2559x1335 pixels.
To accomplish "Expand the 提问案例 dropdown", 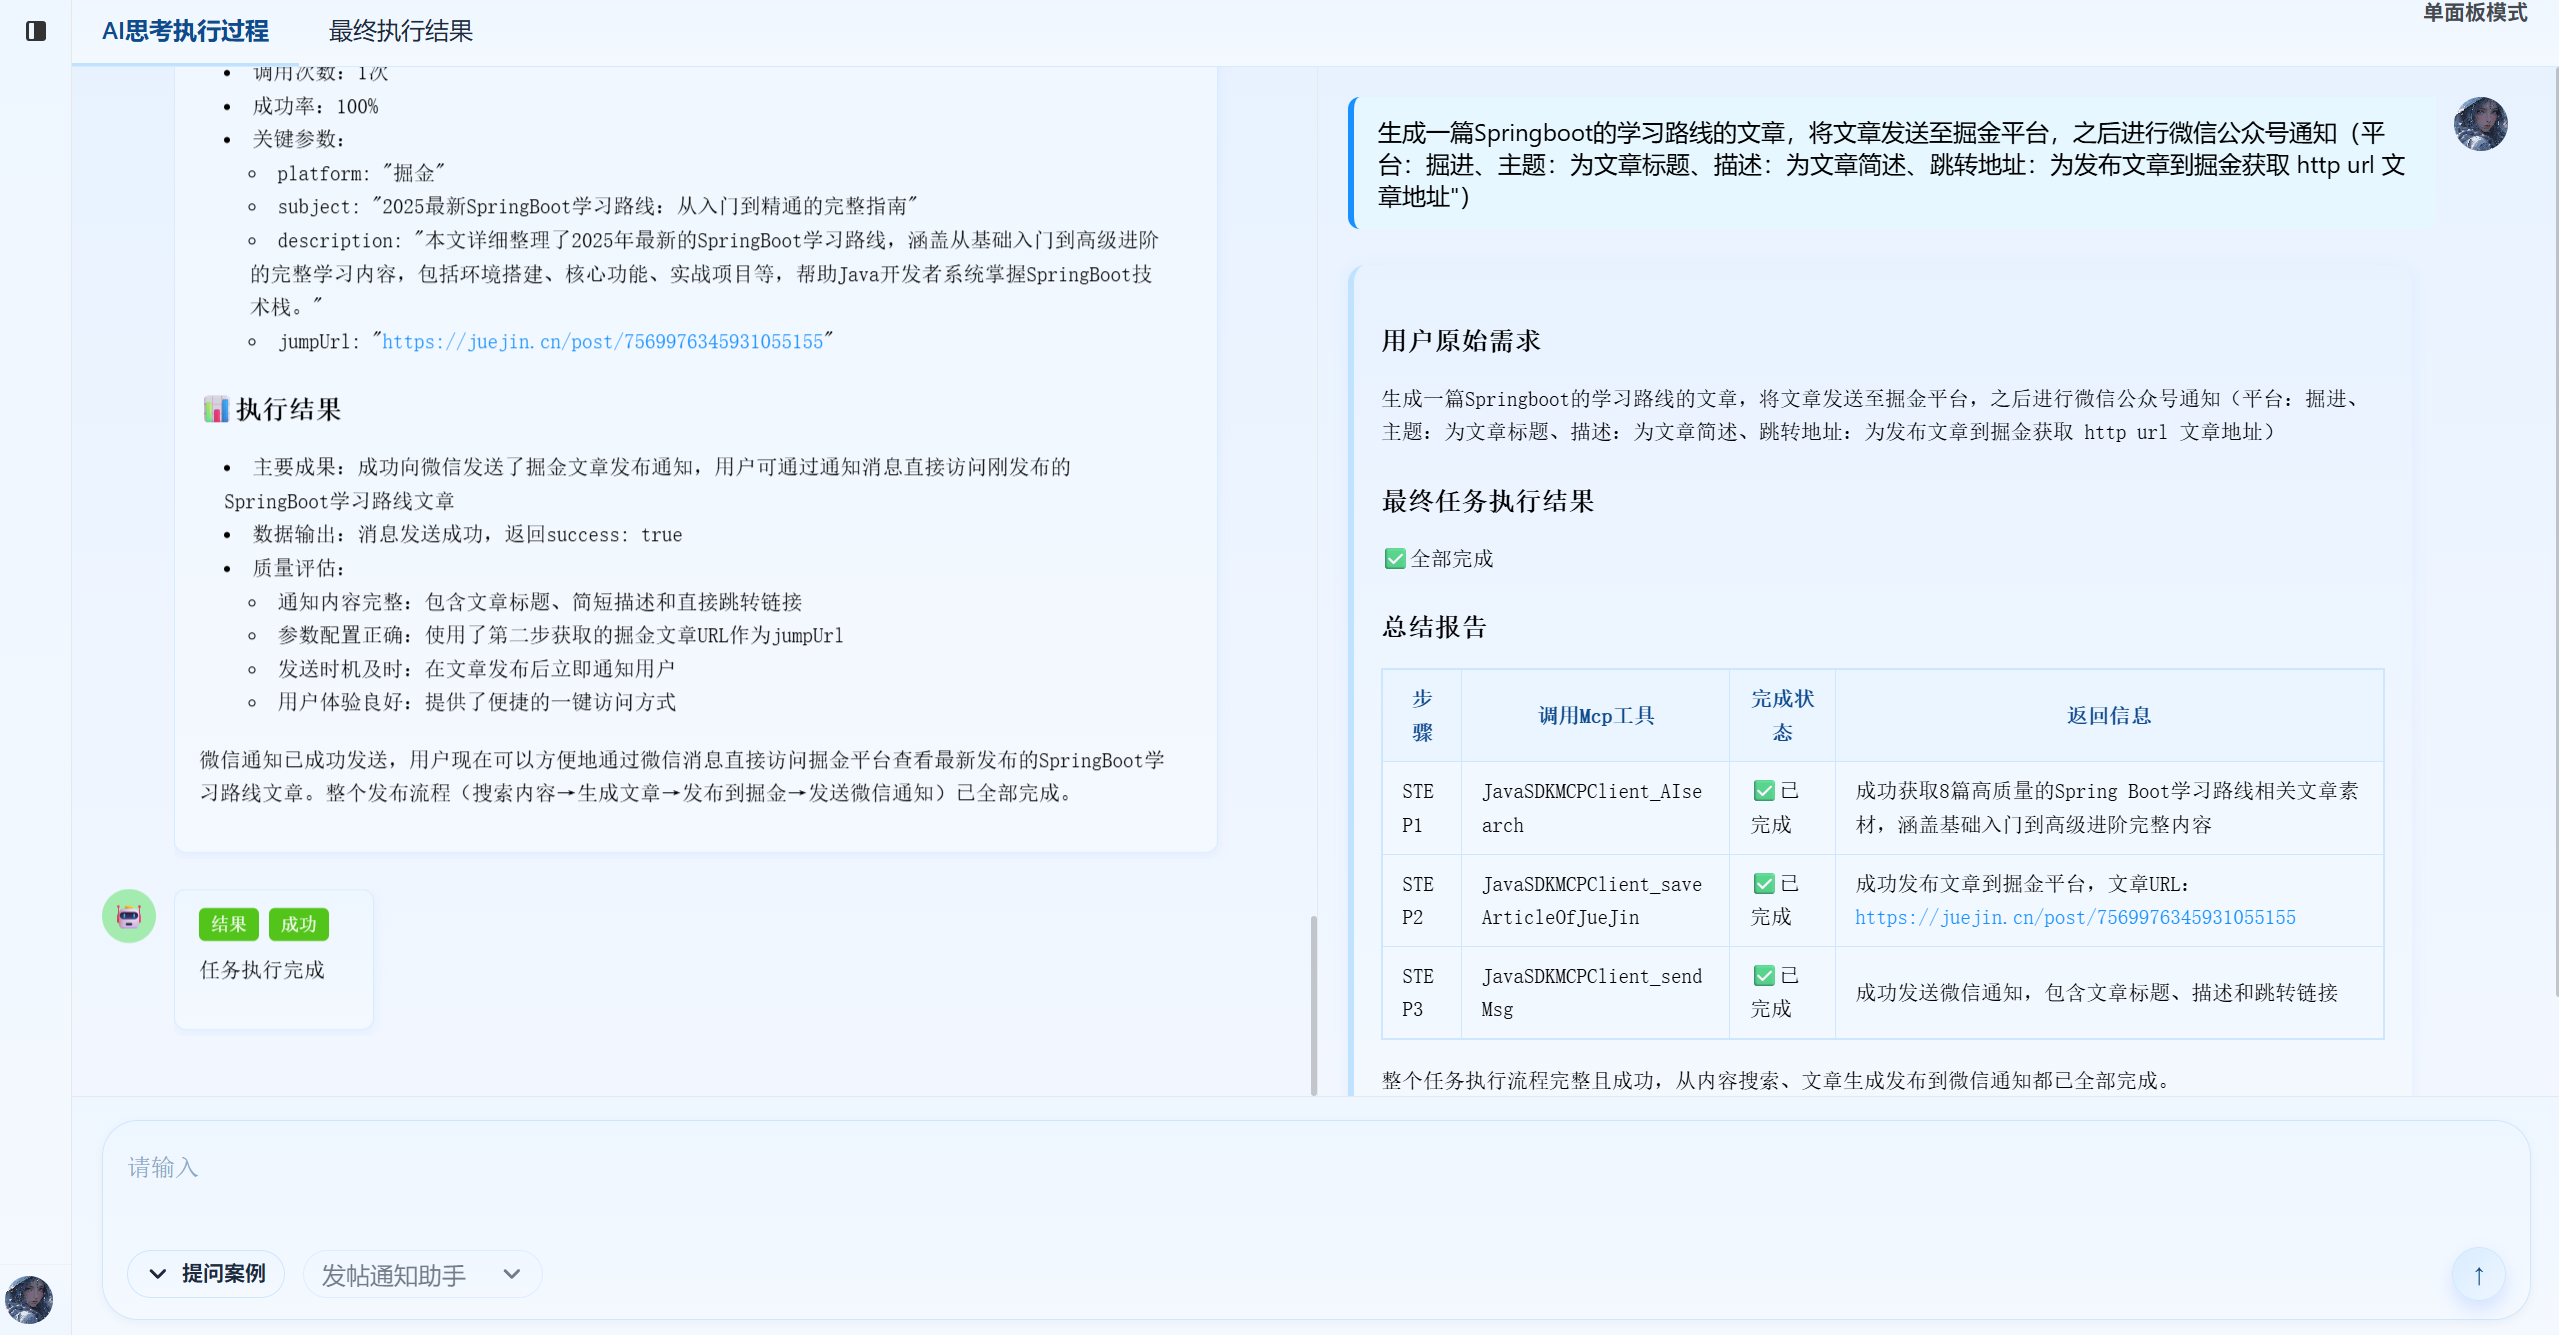I will [207, 1274].
